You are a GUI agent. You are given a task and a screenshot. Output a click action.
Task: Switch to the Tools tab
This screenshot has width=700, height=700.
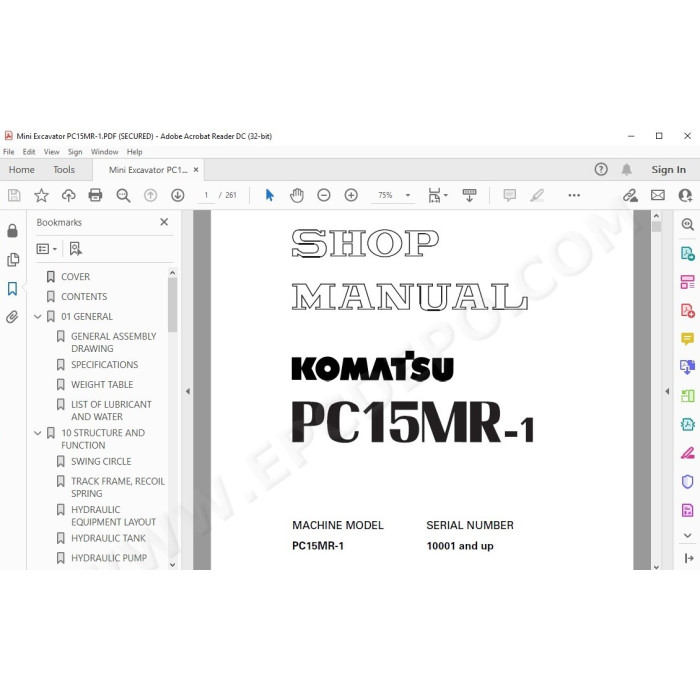[x=64, y=170]
